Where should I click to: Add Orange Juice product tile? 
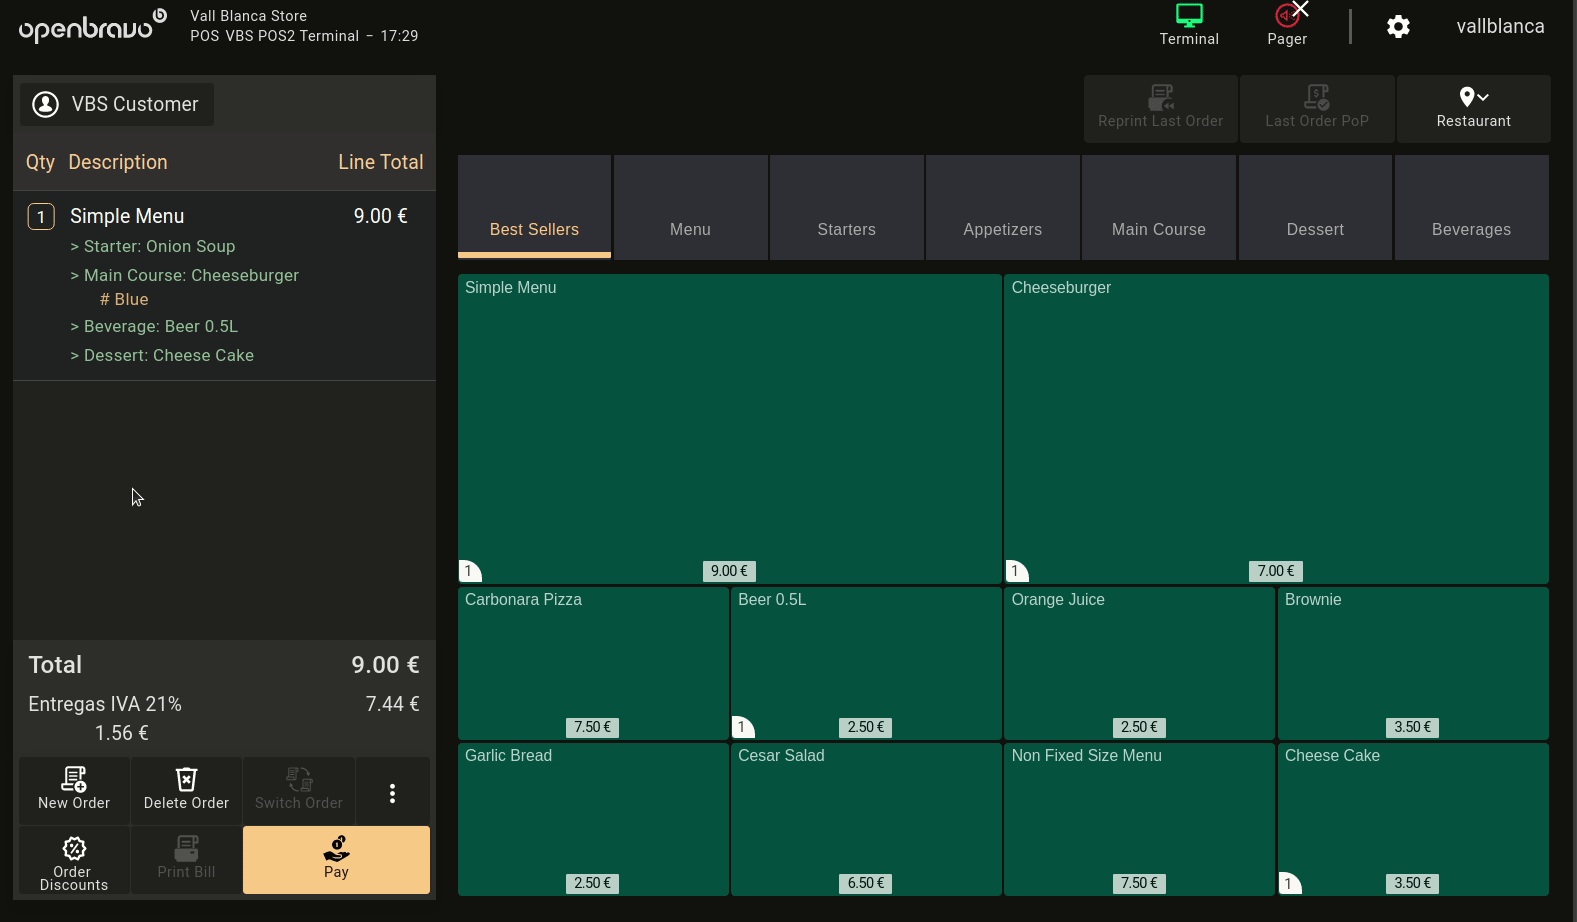pyautogui.click(x=1138, y=662)
